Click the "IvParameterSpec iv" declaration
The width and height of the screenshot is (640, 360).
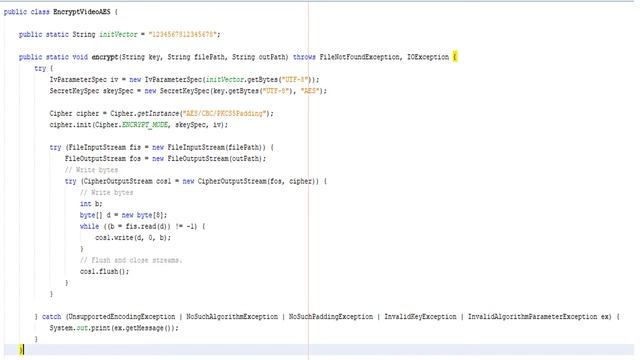click(x=84, y=80)
